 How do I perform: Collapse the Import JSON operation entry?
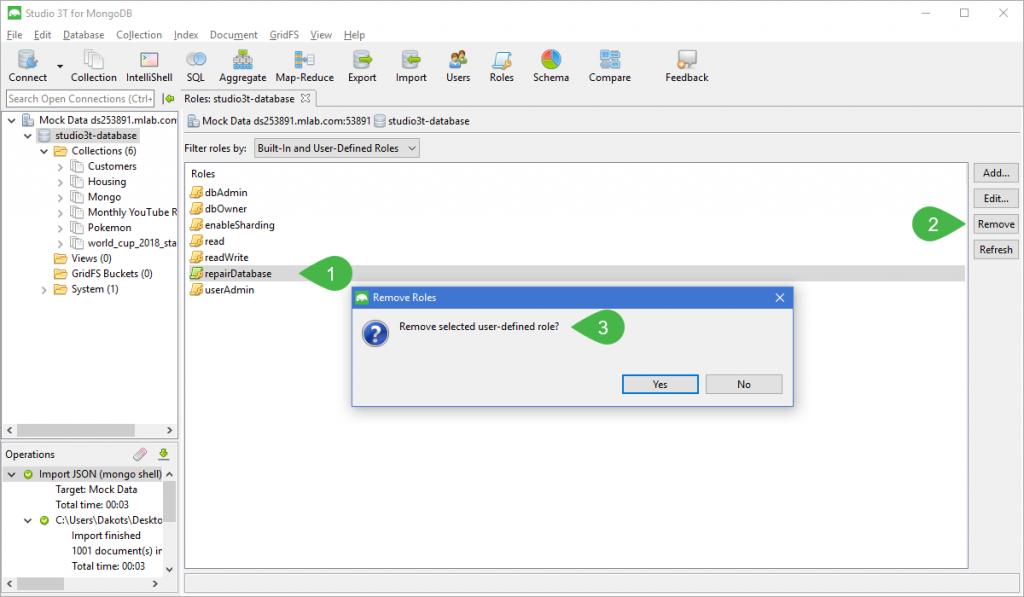[x=12, y=474]
